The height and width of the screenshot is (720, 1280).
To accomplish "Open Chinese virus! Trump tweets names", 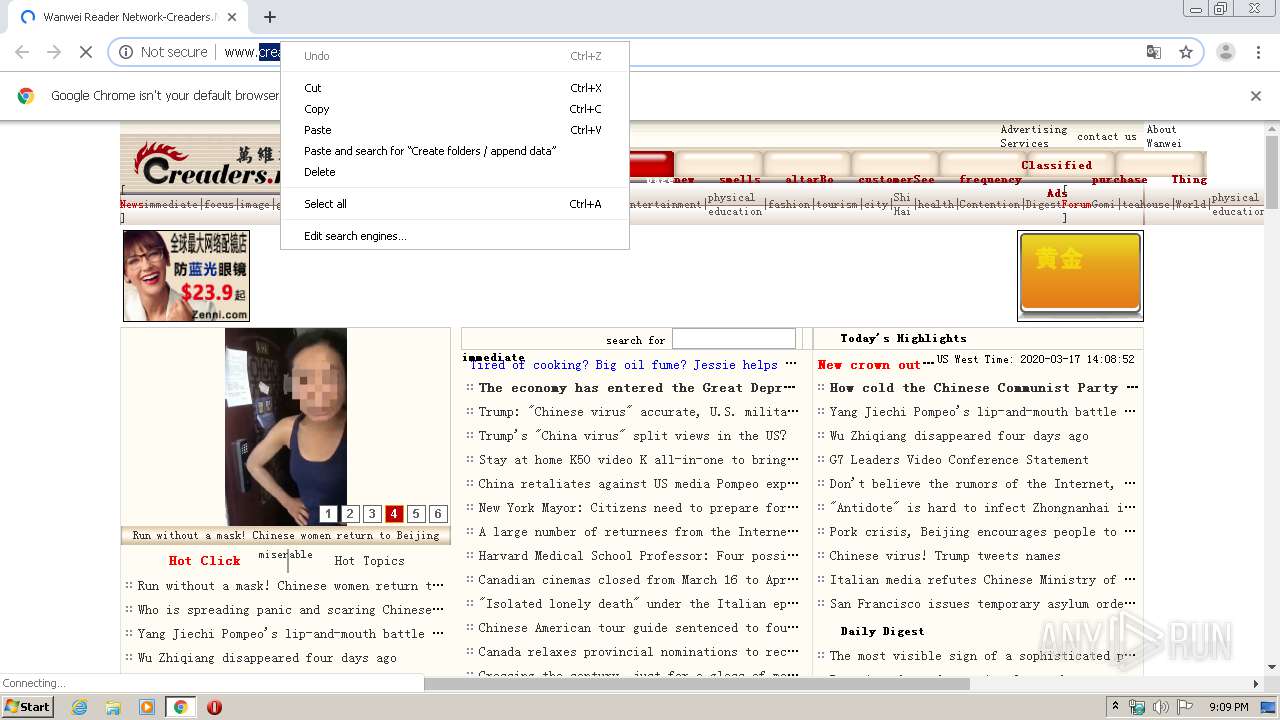I will point(945,556).
